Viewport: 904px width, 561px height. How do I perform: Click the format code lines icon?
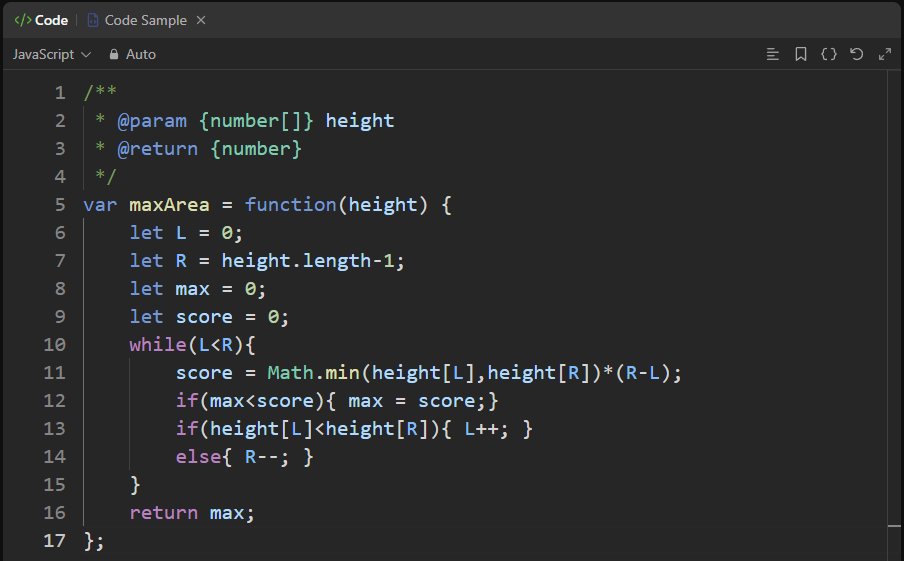pos(773,54)
